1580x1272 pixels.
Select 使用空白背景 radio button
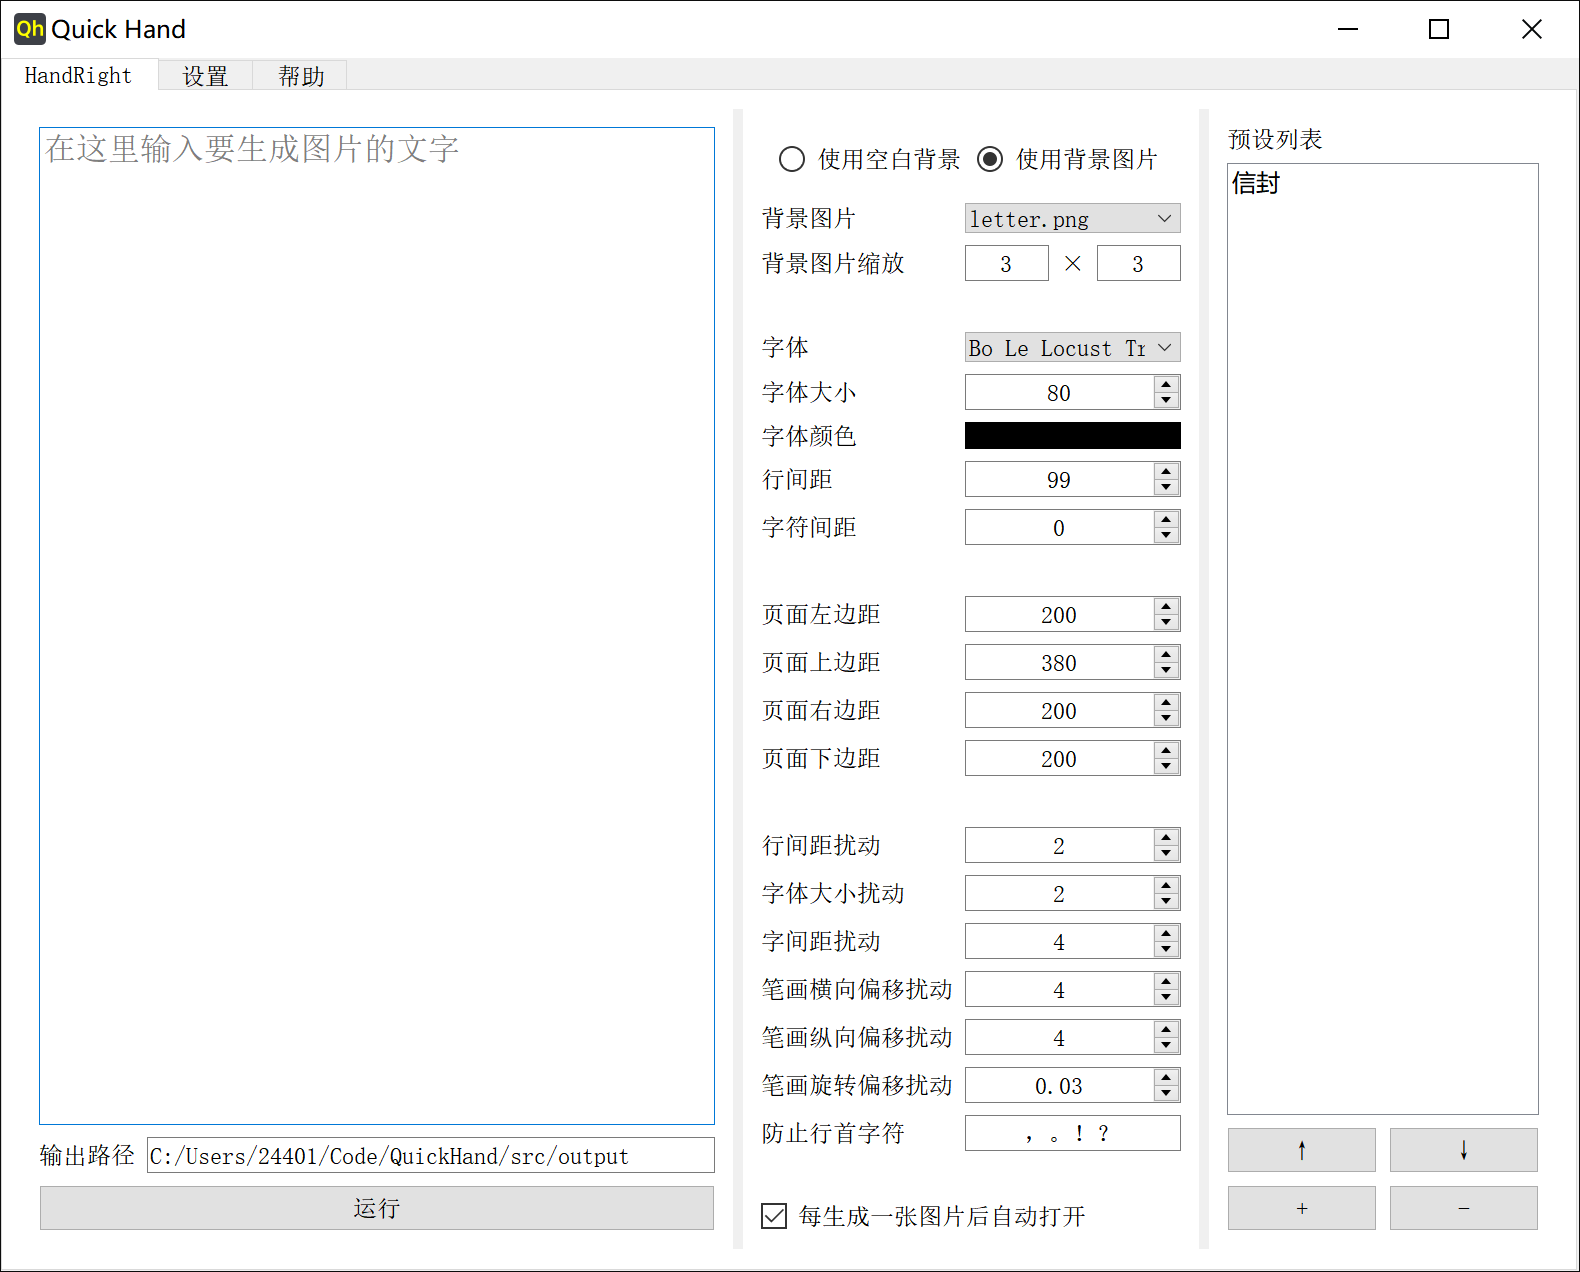click(869, 159)
